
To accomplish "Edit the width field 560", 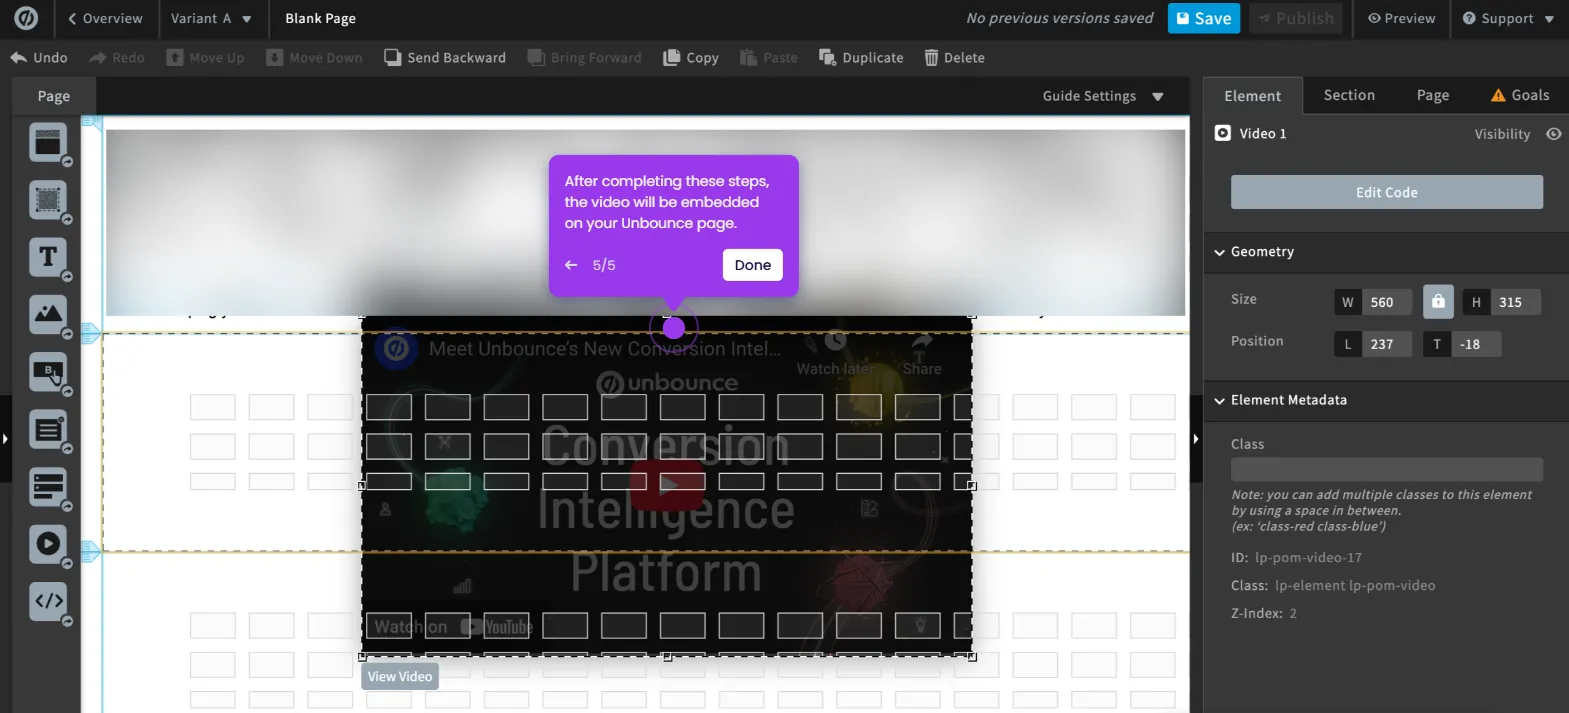I will pos(1386,302).
